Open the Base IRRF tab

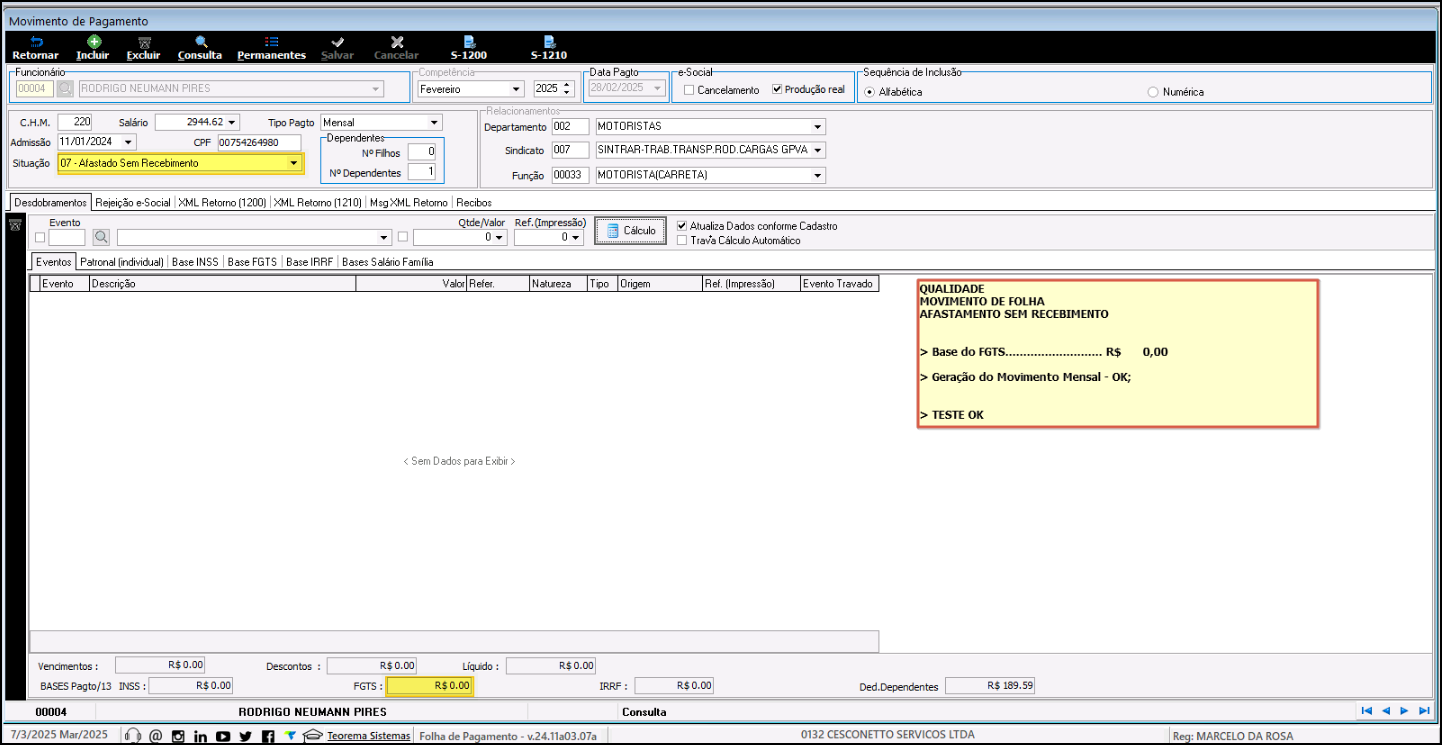(x=310, y=262)
